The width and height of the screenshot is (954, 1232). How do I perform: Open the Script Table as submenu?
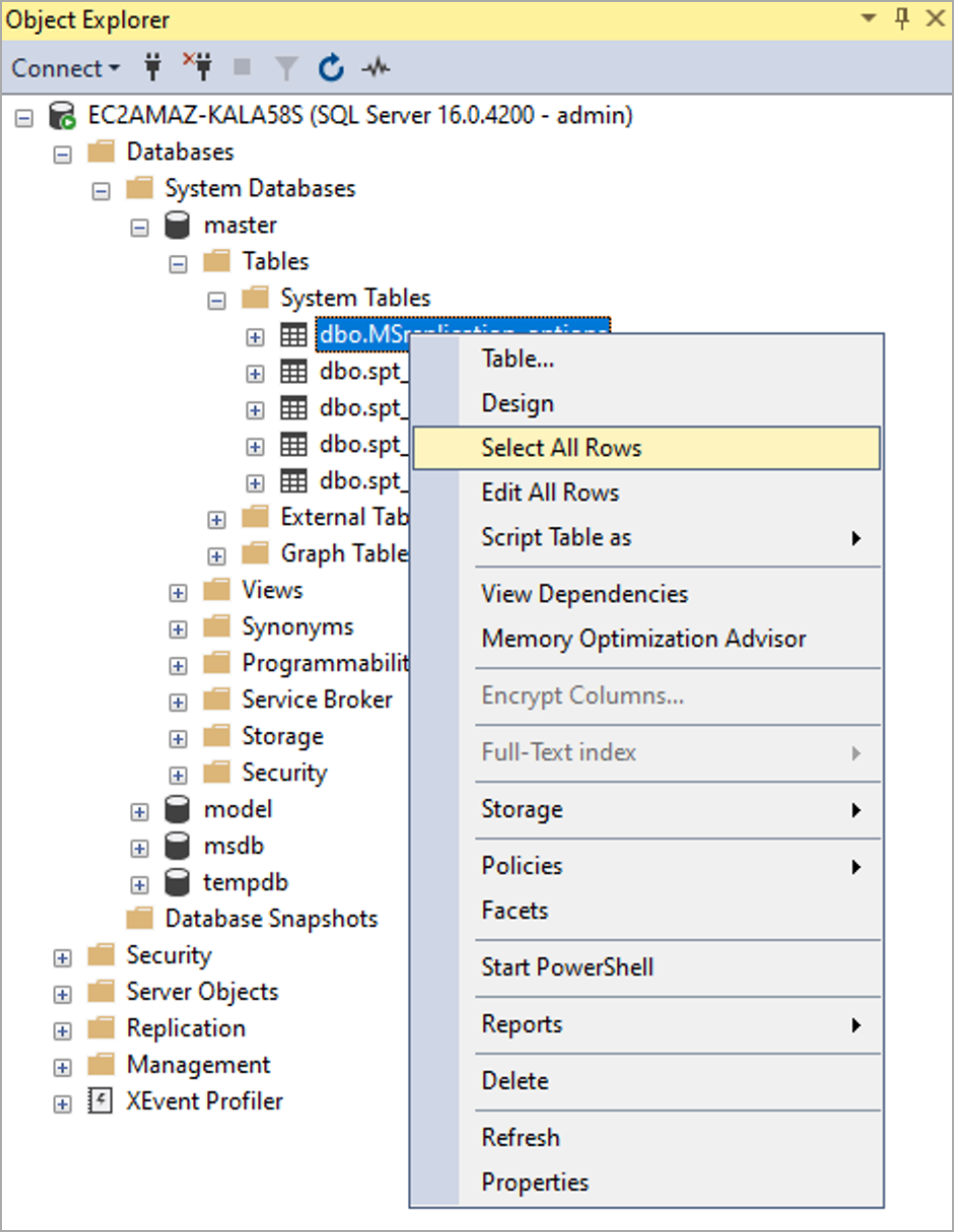pos(646,537)
